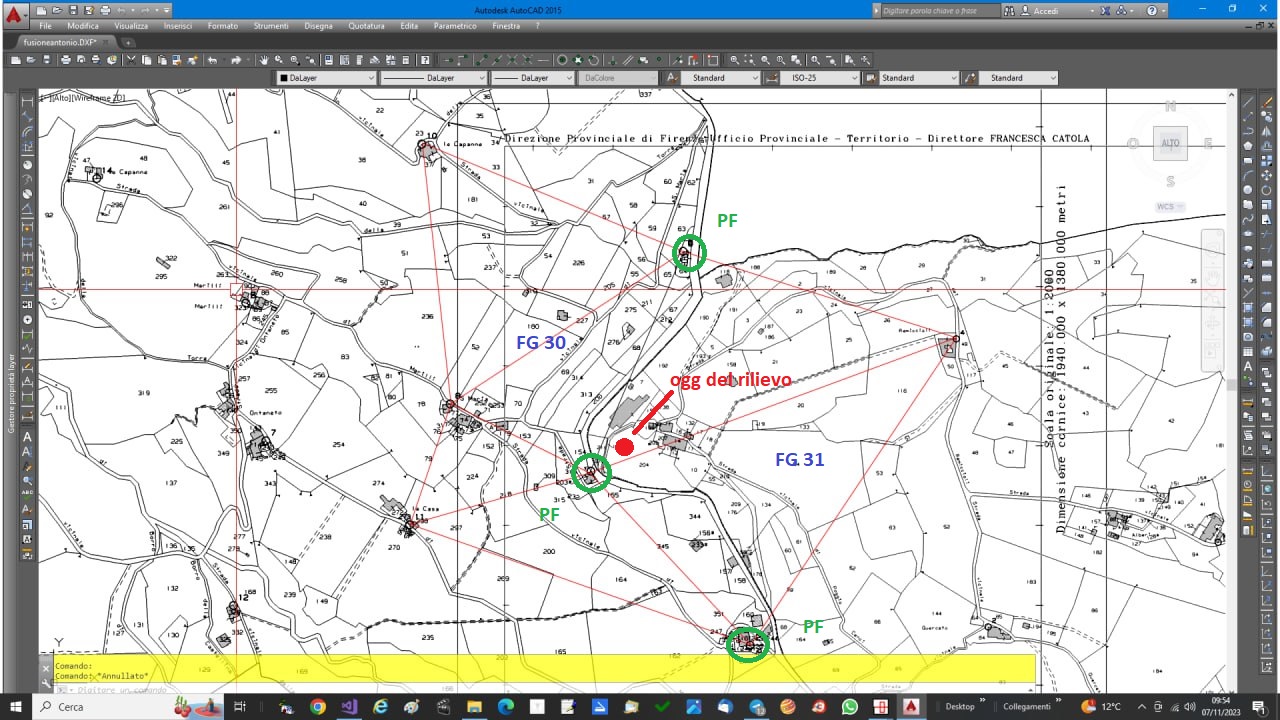Click the search keyword input field

tap(940, 10)
